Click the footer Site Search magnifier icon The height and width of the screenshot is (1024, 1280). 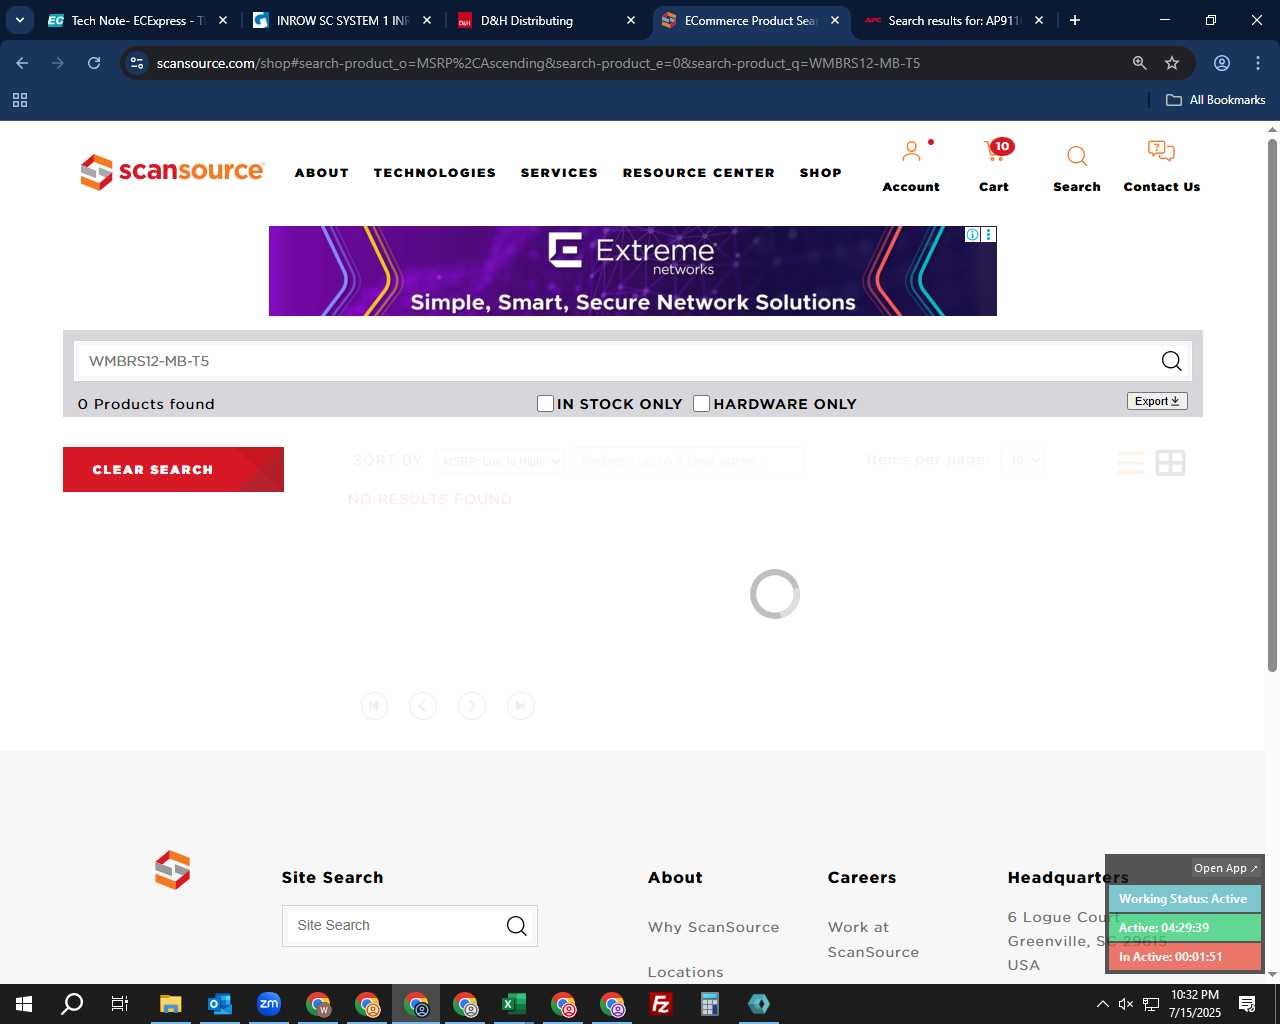(516, 926)
